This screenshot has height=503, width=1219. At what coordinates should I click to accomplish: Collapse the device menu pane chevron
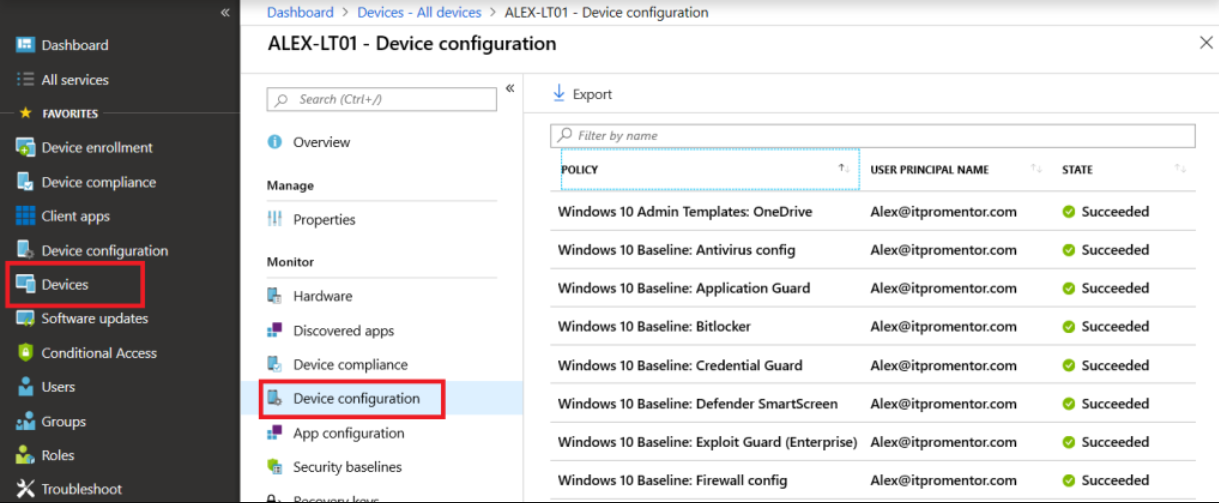click(510, 88)
